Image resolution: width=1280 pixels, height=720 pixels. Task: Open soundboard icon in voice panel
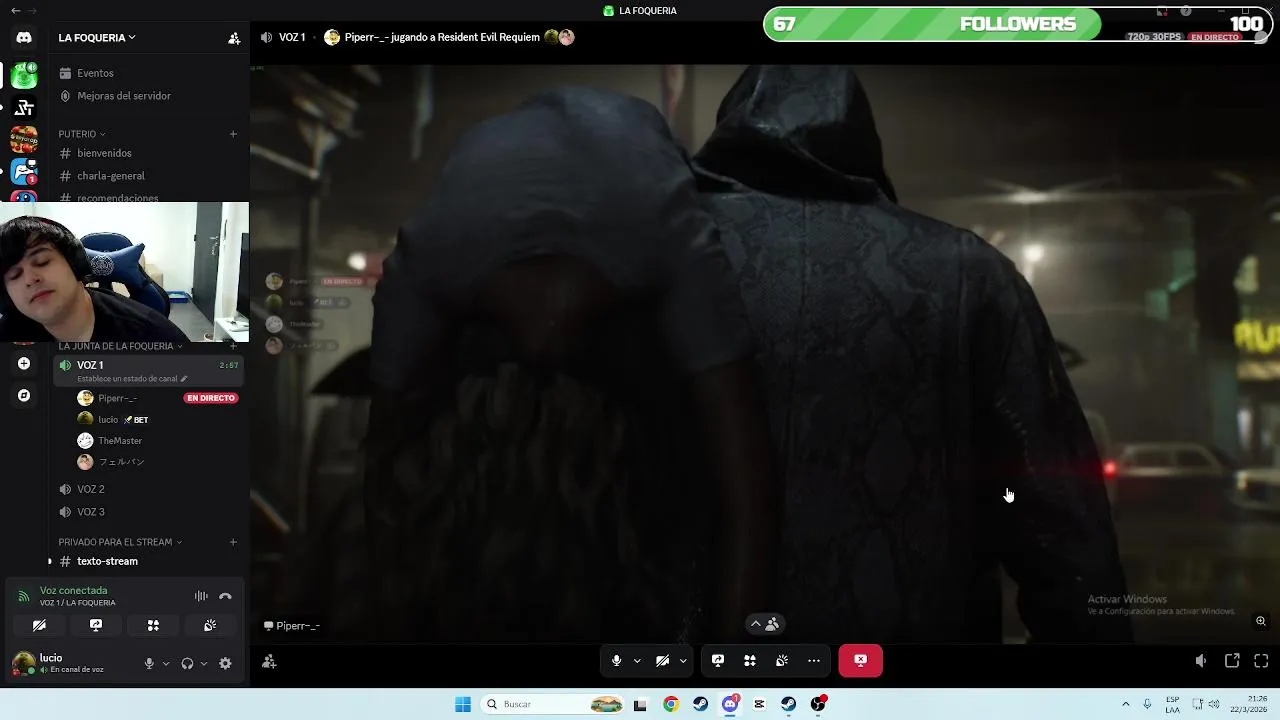pyautogui.click(x=210, y=625)
